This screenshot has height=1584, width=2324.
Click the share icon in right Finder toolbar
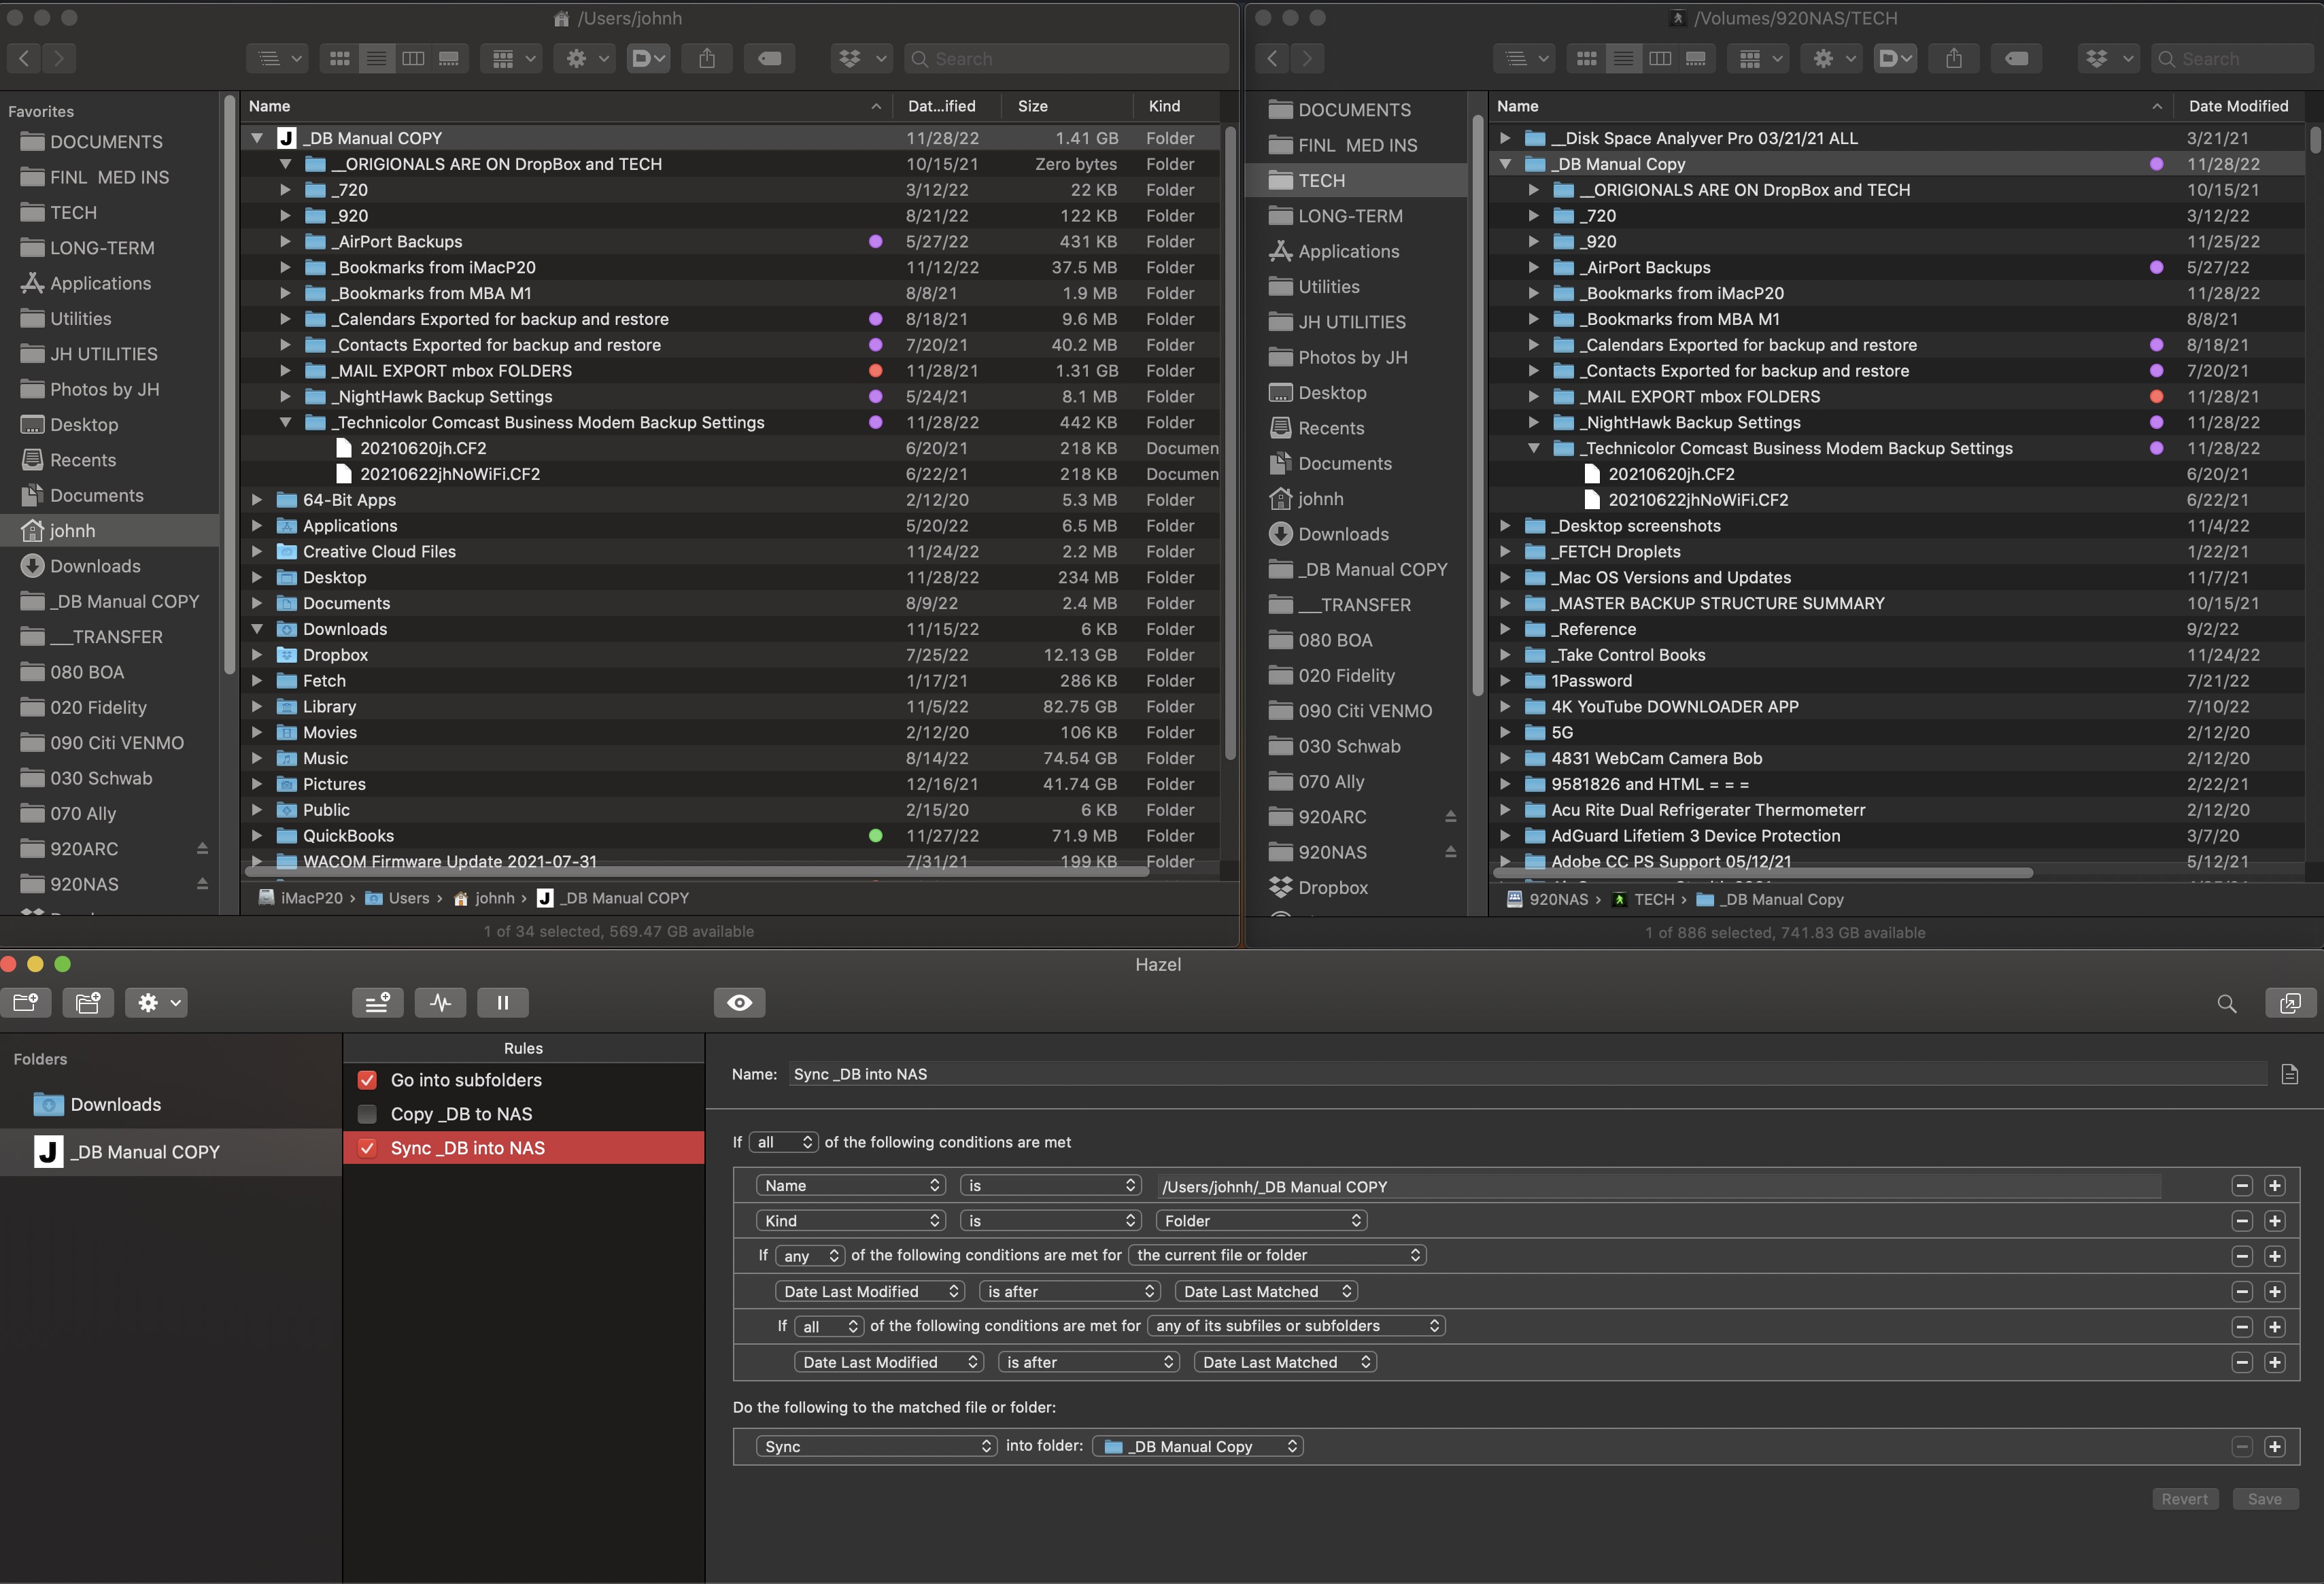[1953, 58]
